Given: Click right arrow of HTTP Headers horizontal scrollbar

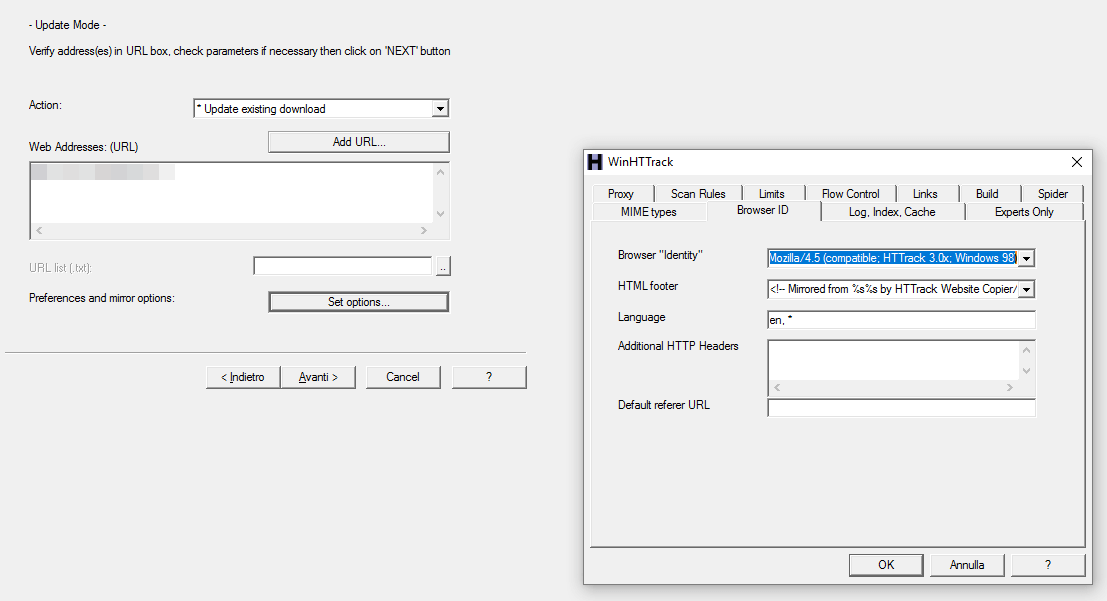Looking at the screenshot, I should tap(1010, 387).
